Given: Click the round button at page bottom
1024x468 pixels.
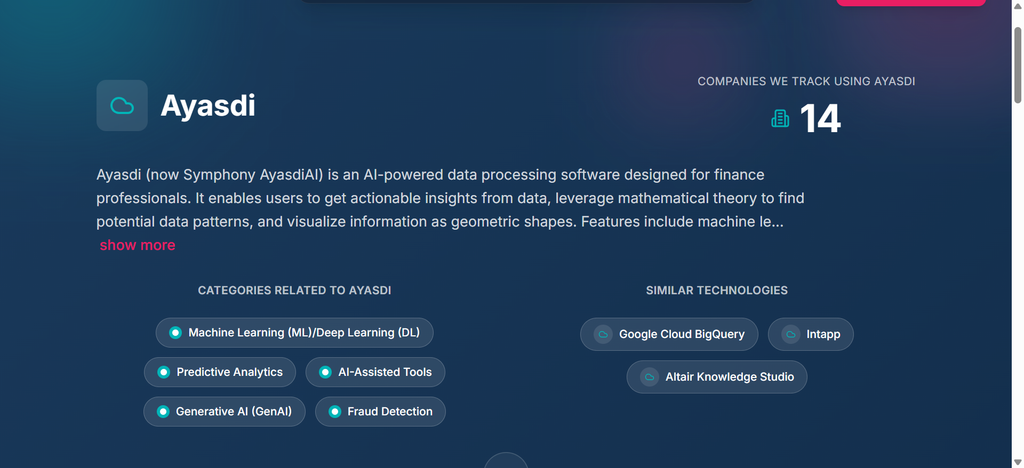Looking at the screenshot, I should 505,460.
